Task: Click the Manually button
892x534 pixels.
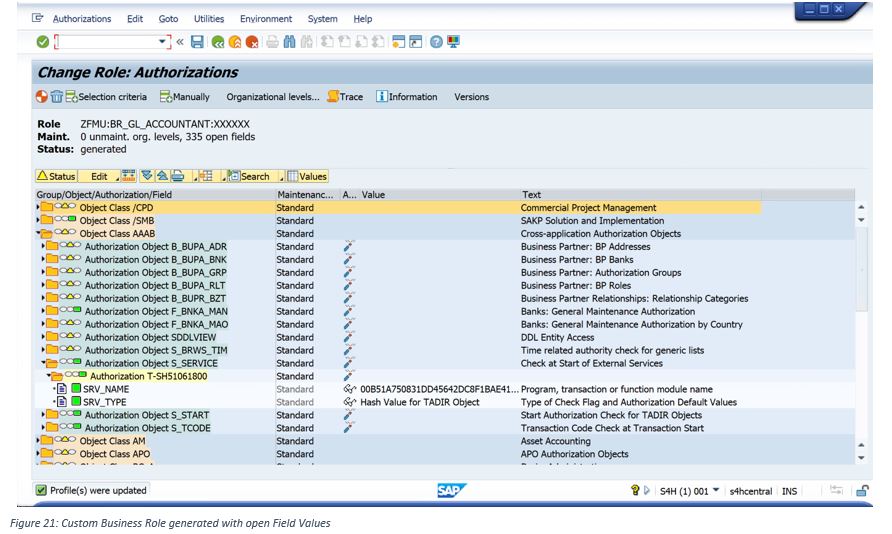Action: (x=185, y=97)
